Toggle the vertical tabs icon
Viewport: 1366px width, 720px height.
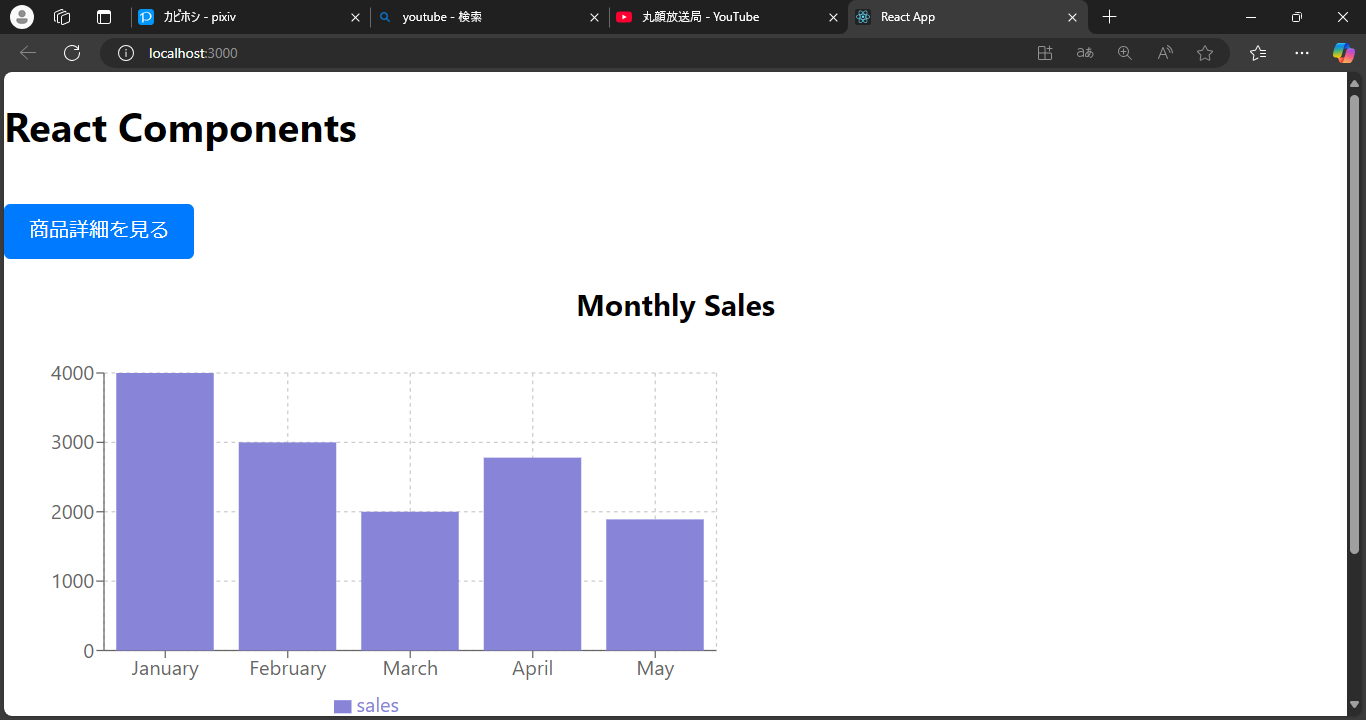pyautogui.click(x=104, y=17)
